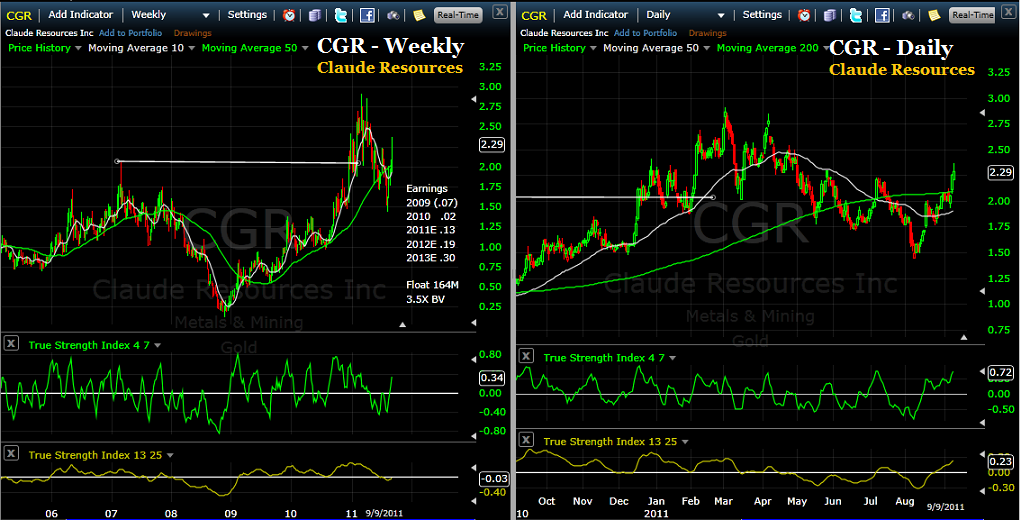Share Daily chart via Twitter icon

[x=856, y=14]
